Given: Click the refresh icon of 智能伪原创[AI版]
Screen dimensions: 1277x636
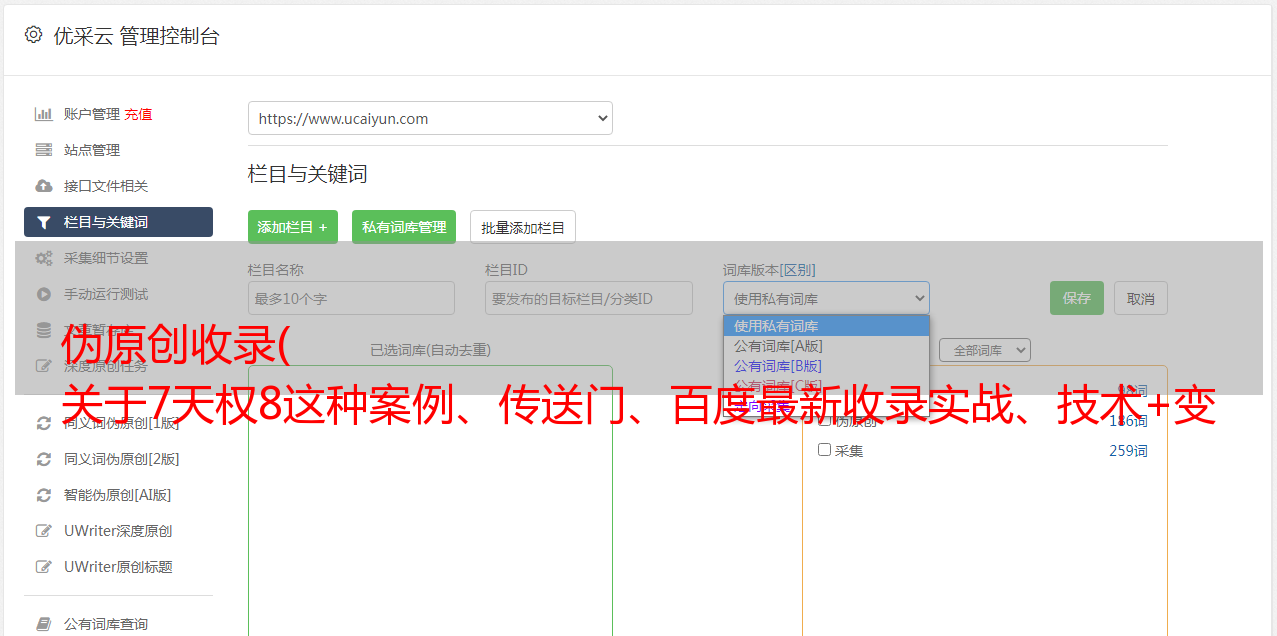Looking at the screenshot, I should pos(43,495).
